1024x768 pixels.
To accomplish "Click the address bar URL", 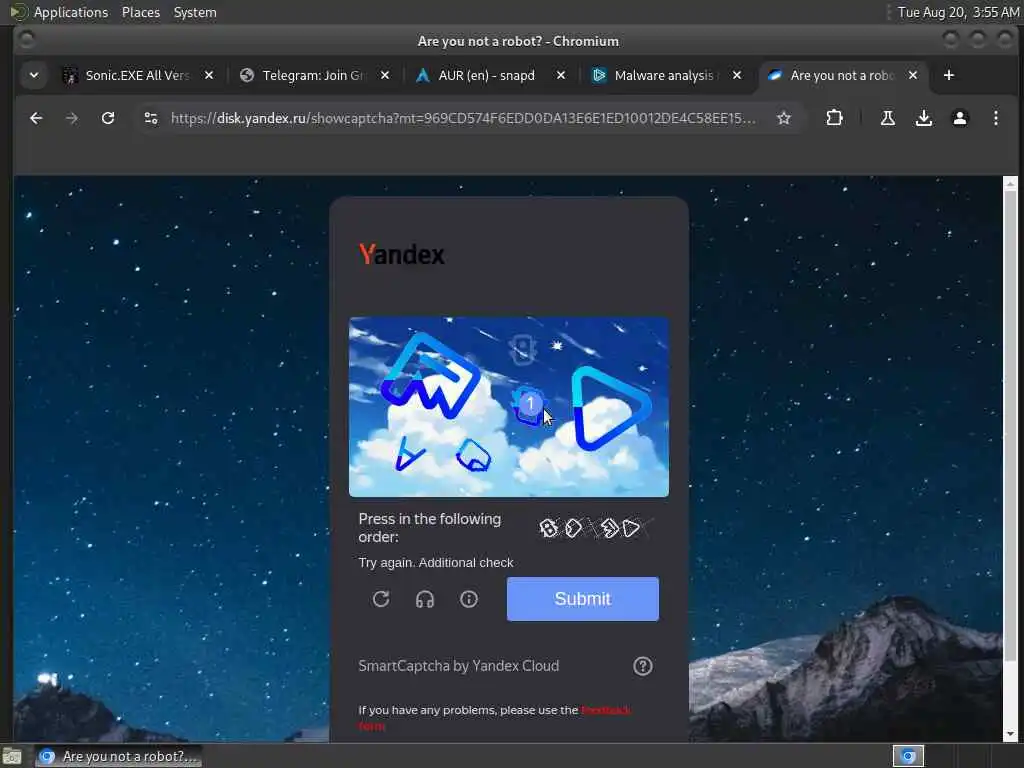I will point(462,118).
